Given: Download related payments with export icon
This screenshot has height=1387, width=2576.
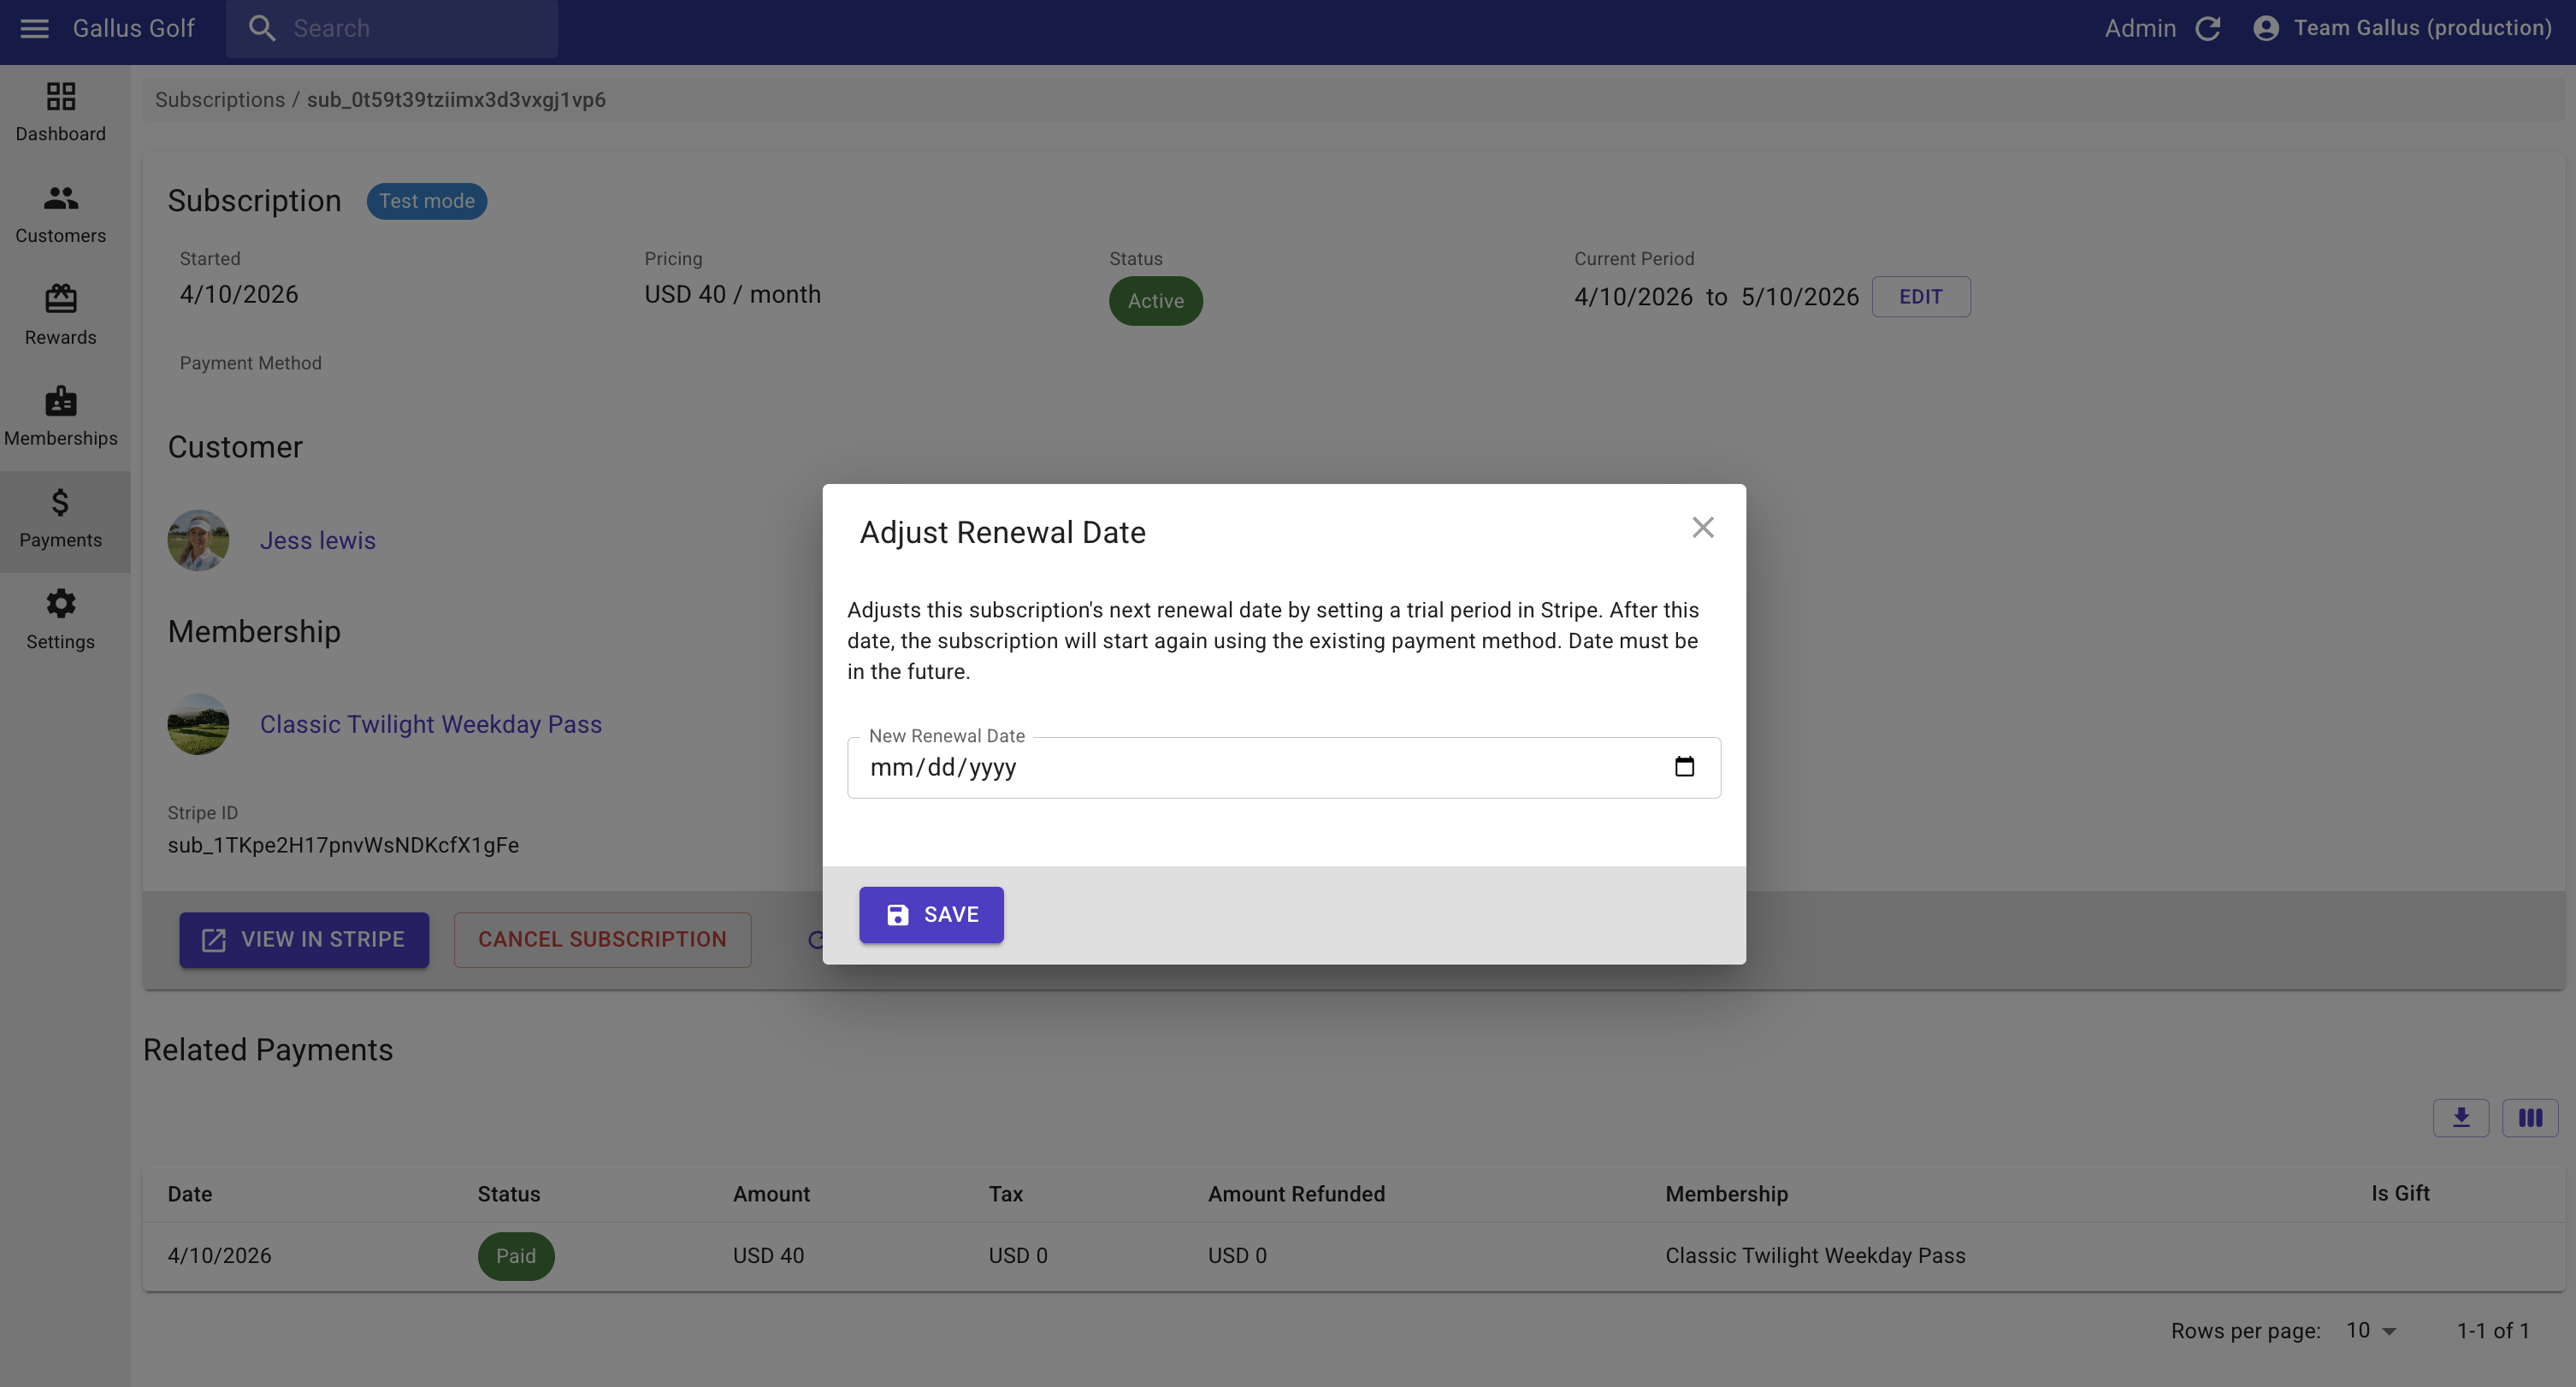Looking at the screenshot, I should (2460, 1117).
